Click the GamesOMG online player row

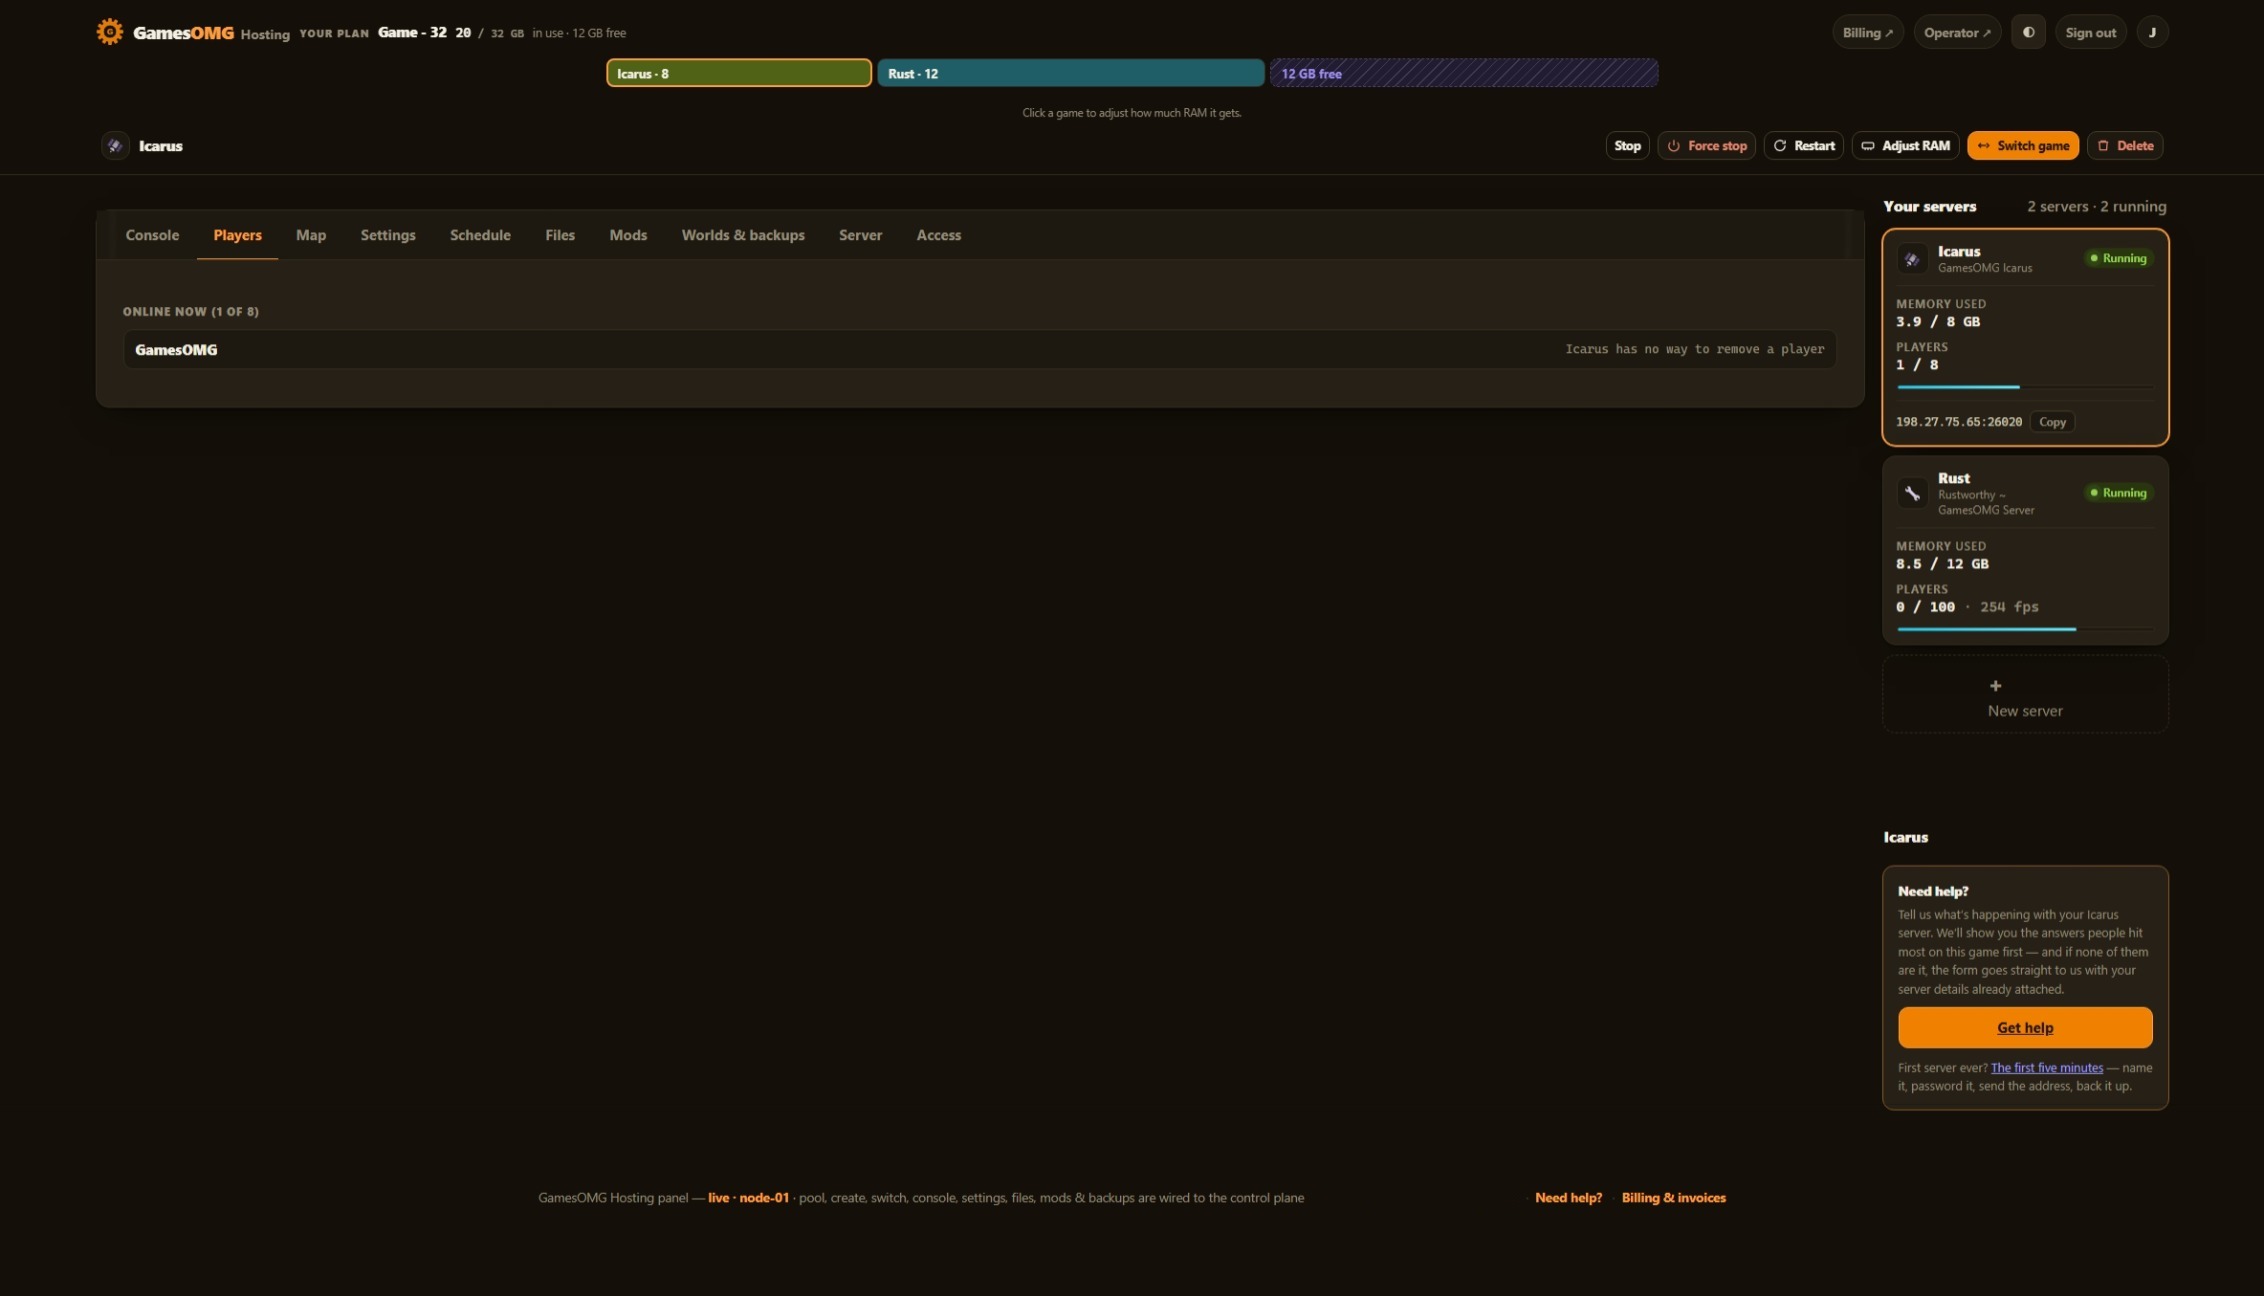(x=979, y=349)
